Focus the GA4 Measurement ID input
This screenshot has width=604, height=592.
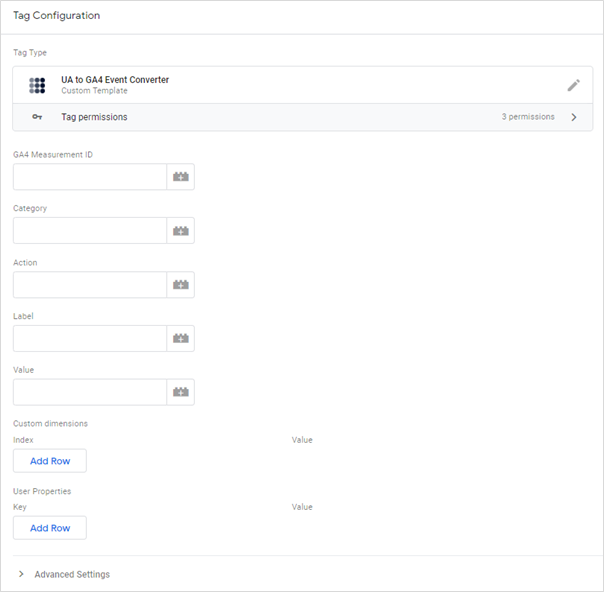[x=90, y=177]
